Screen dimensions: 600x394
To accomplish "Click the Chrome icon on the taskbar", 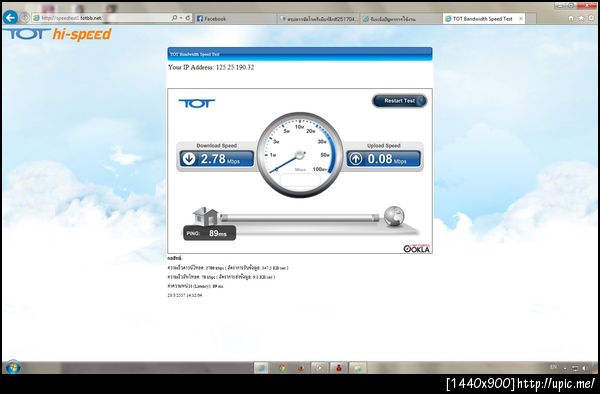I will [x=282, y=368].
